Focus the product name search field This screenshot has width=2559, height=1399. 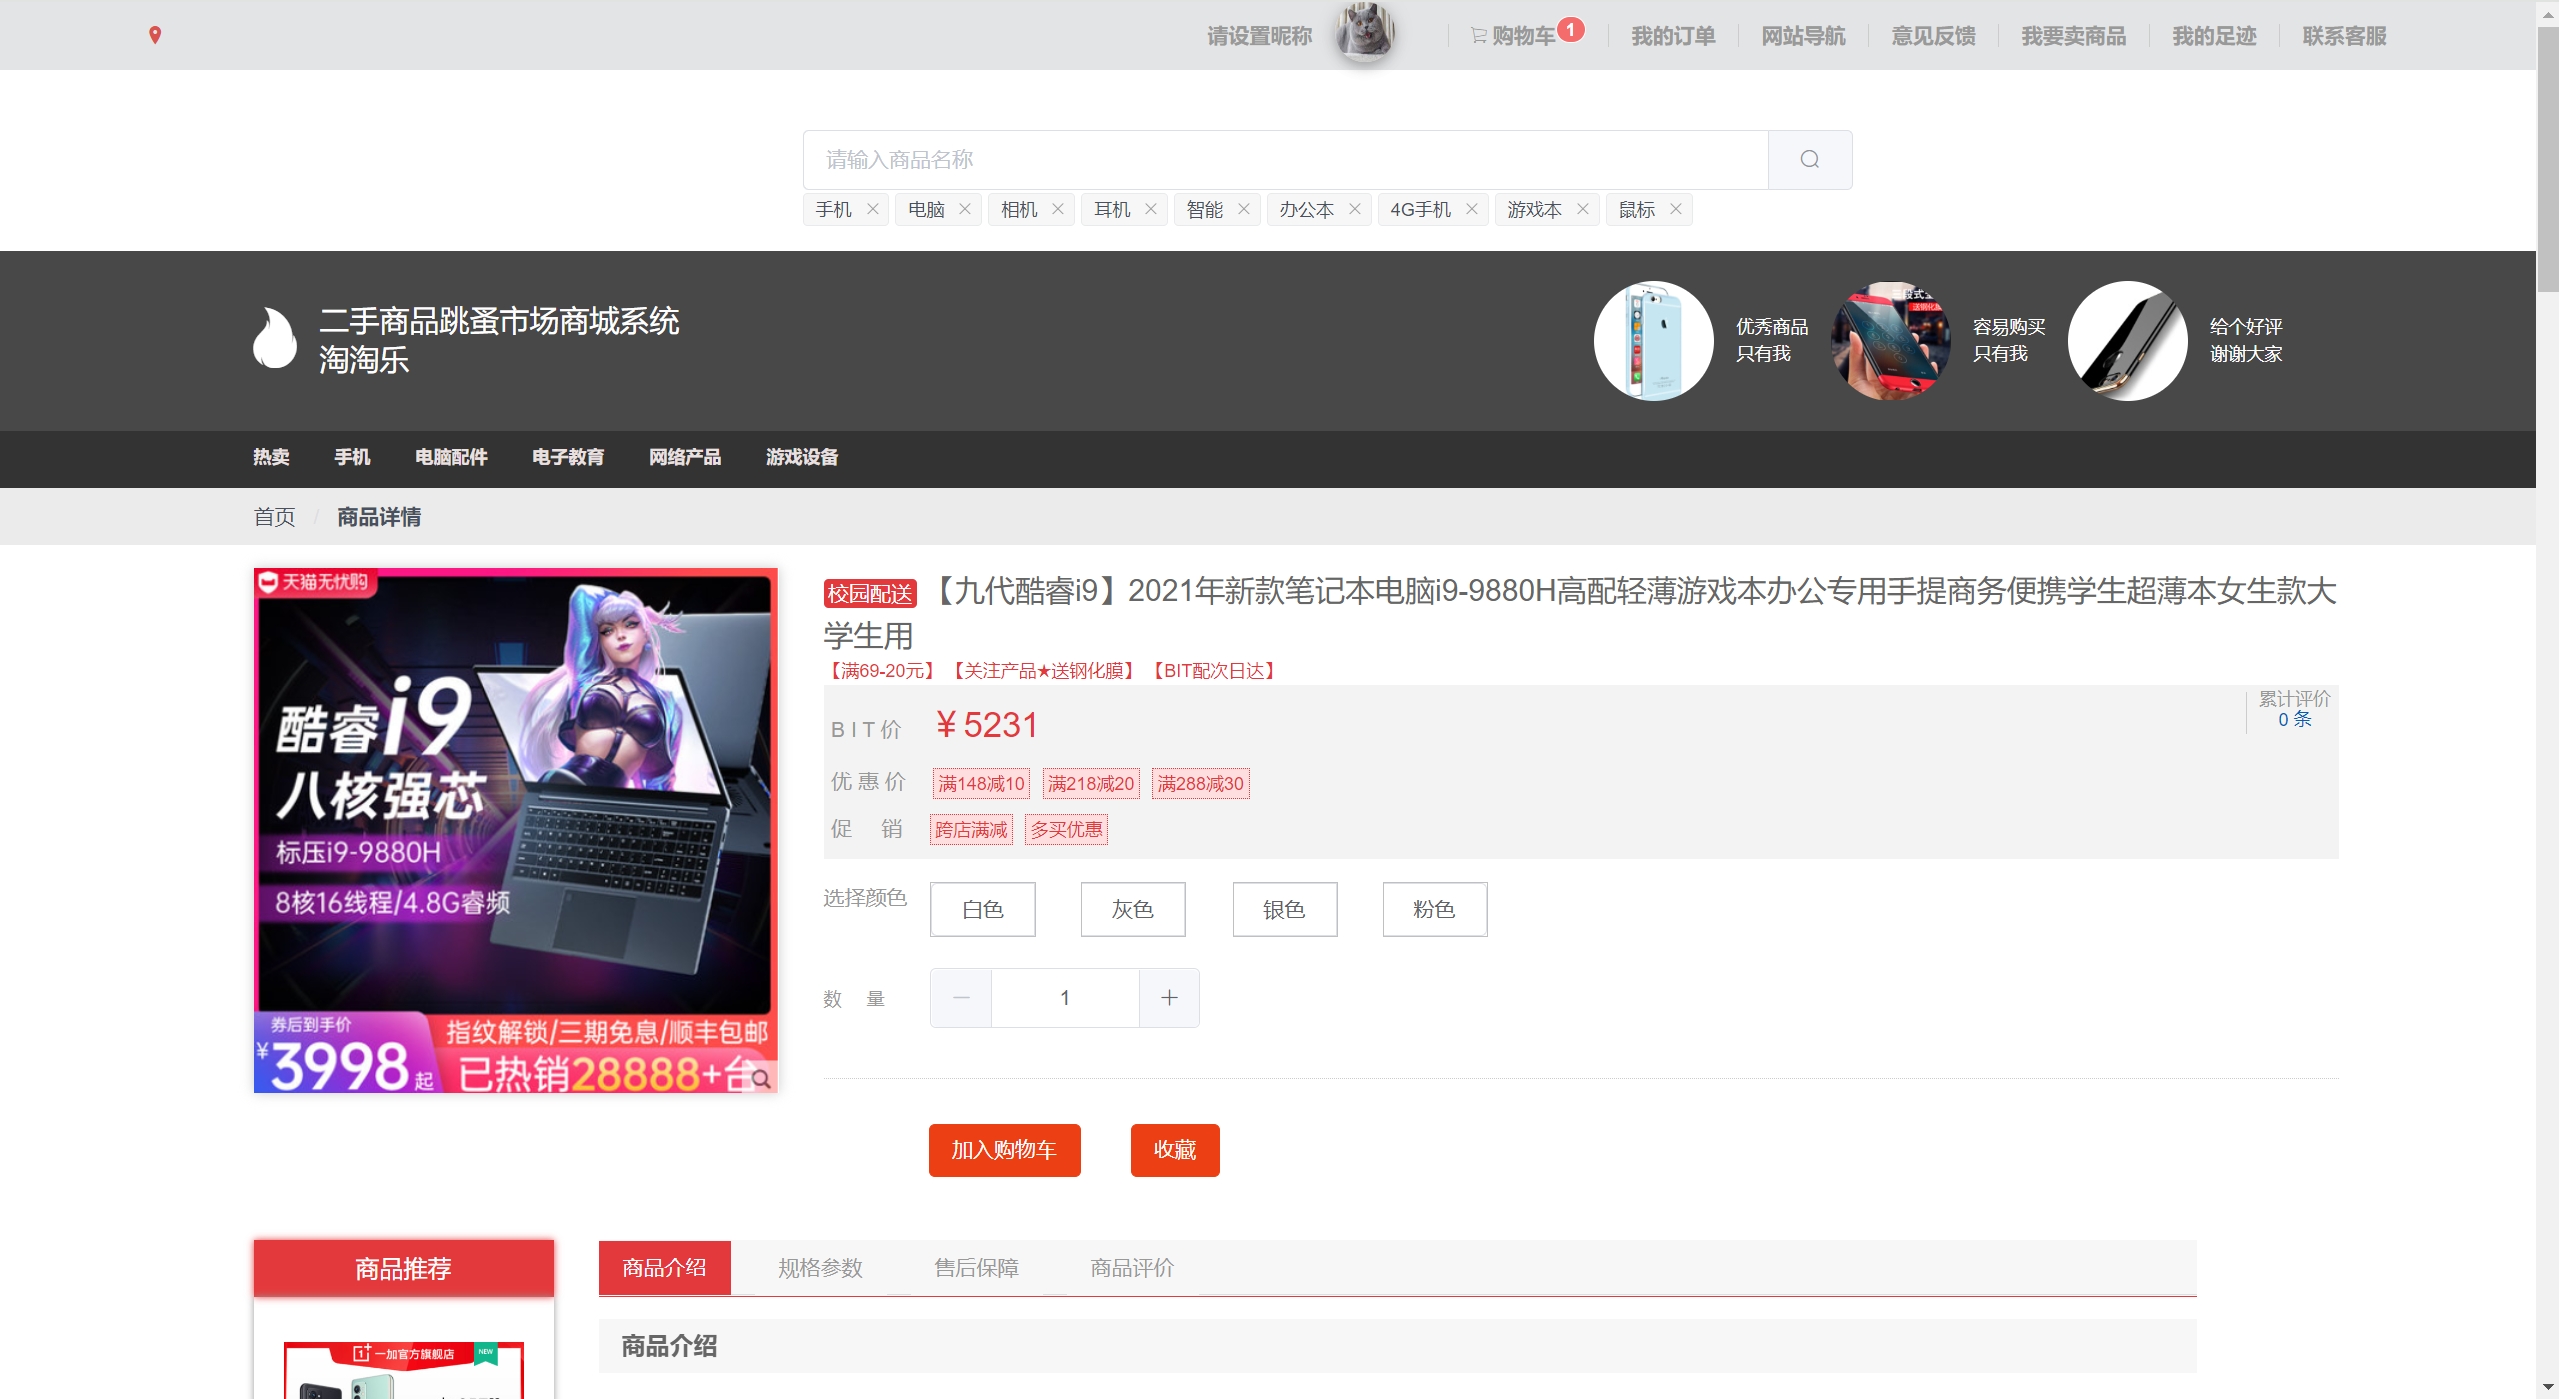coord(1285,160)
